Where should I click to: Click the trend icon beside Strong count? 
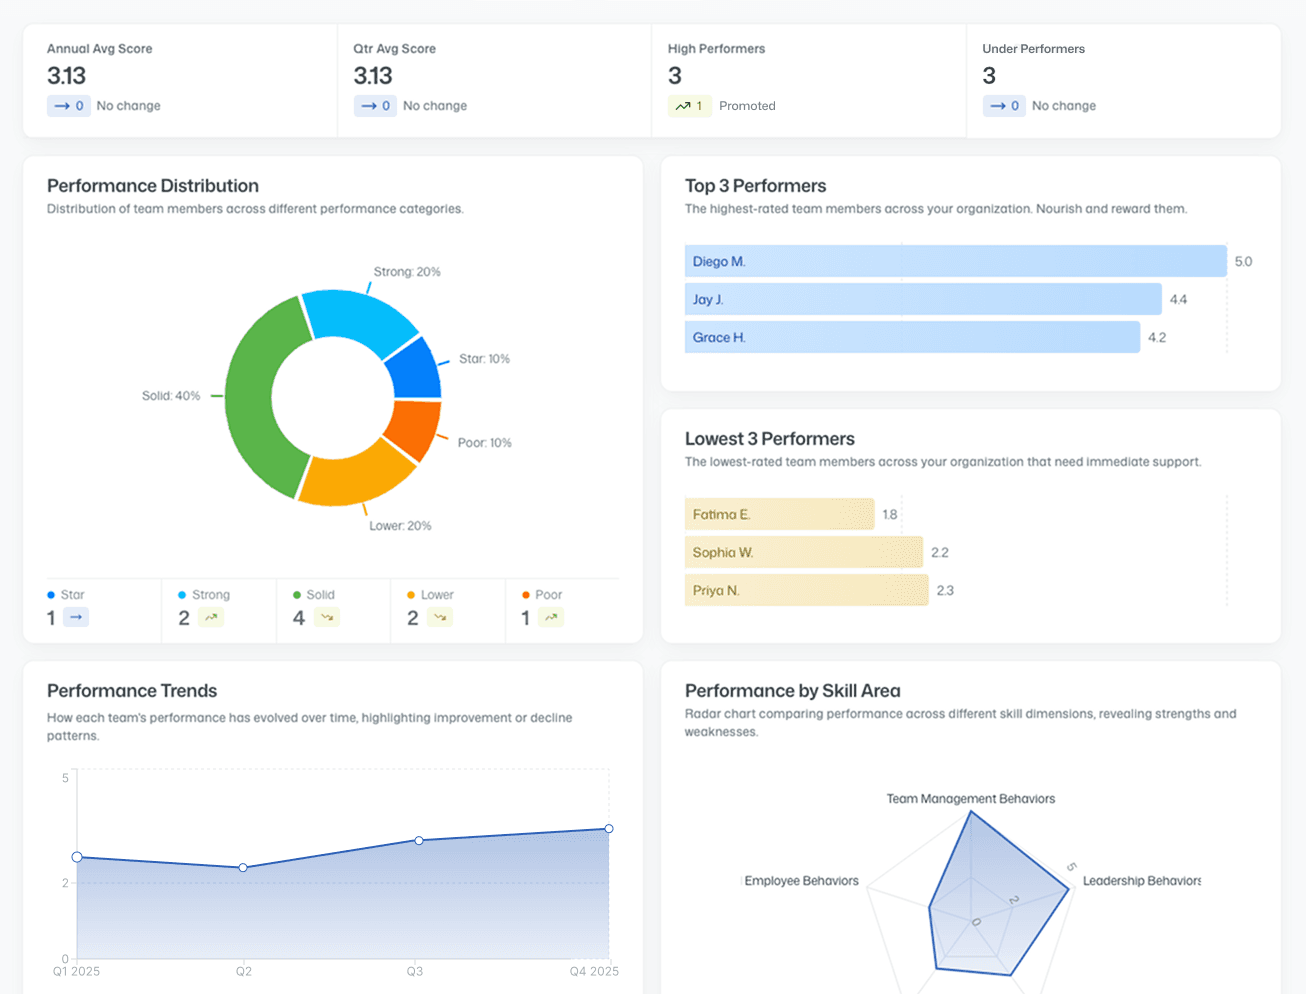[x=210, y=618]
